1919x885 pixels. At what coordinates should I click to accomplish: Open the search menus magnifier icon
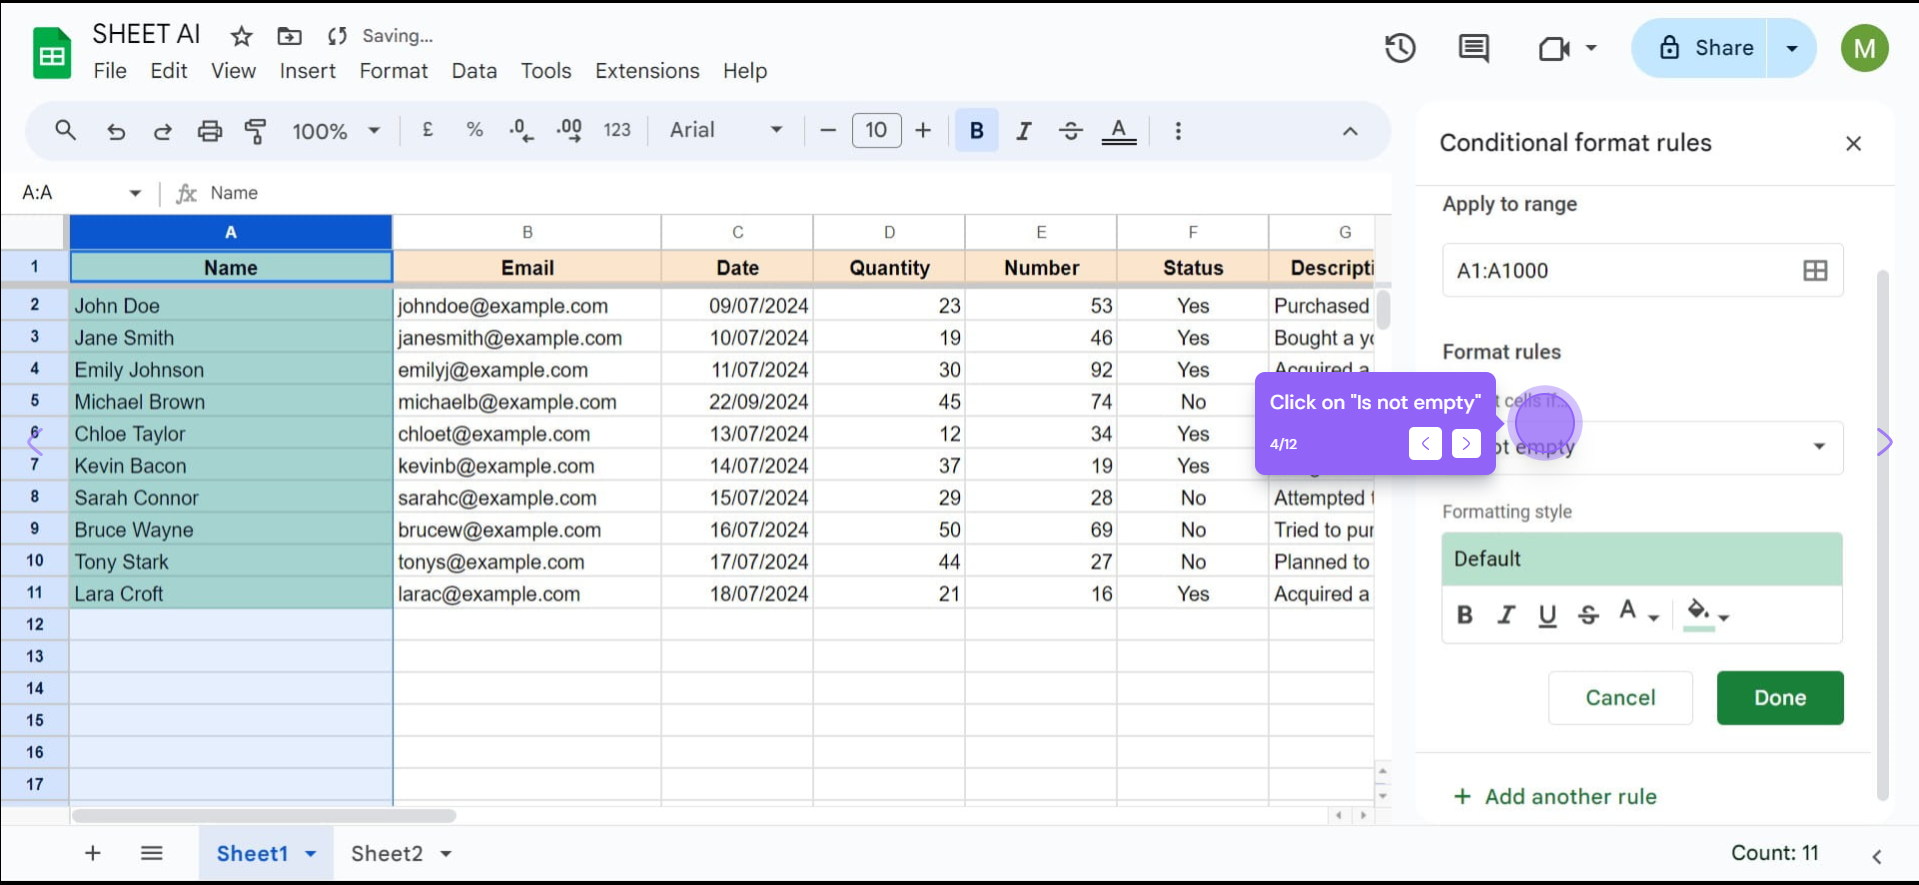[x=65, y=130]
